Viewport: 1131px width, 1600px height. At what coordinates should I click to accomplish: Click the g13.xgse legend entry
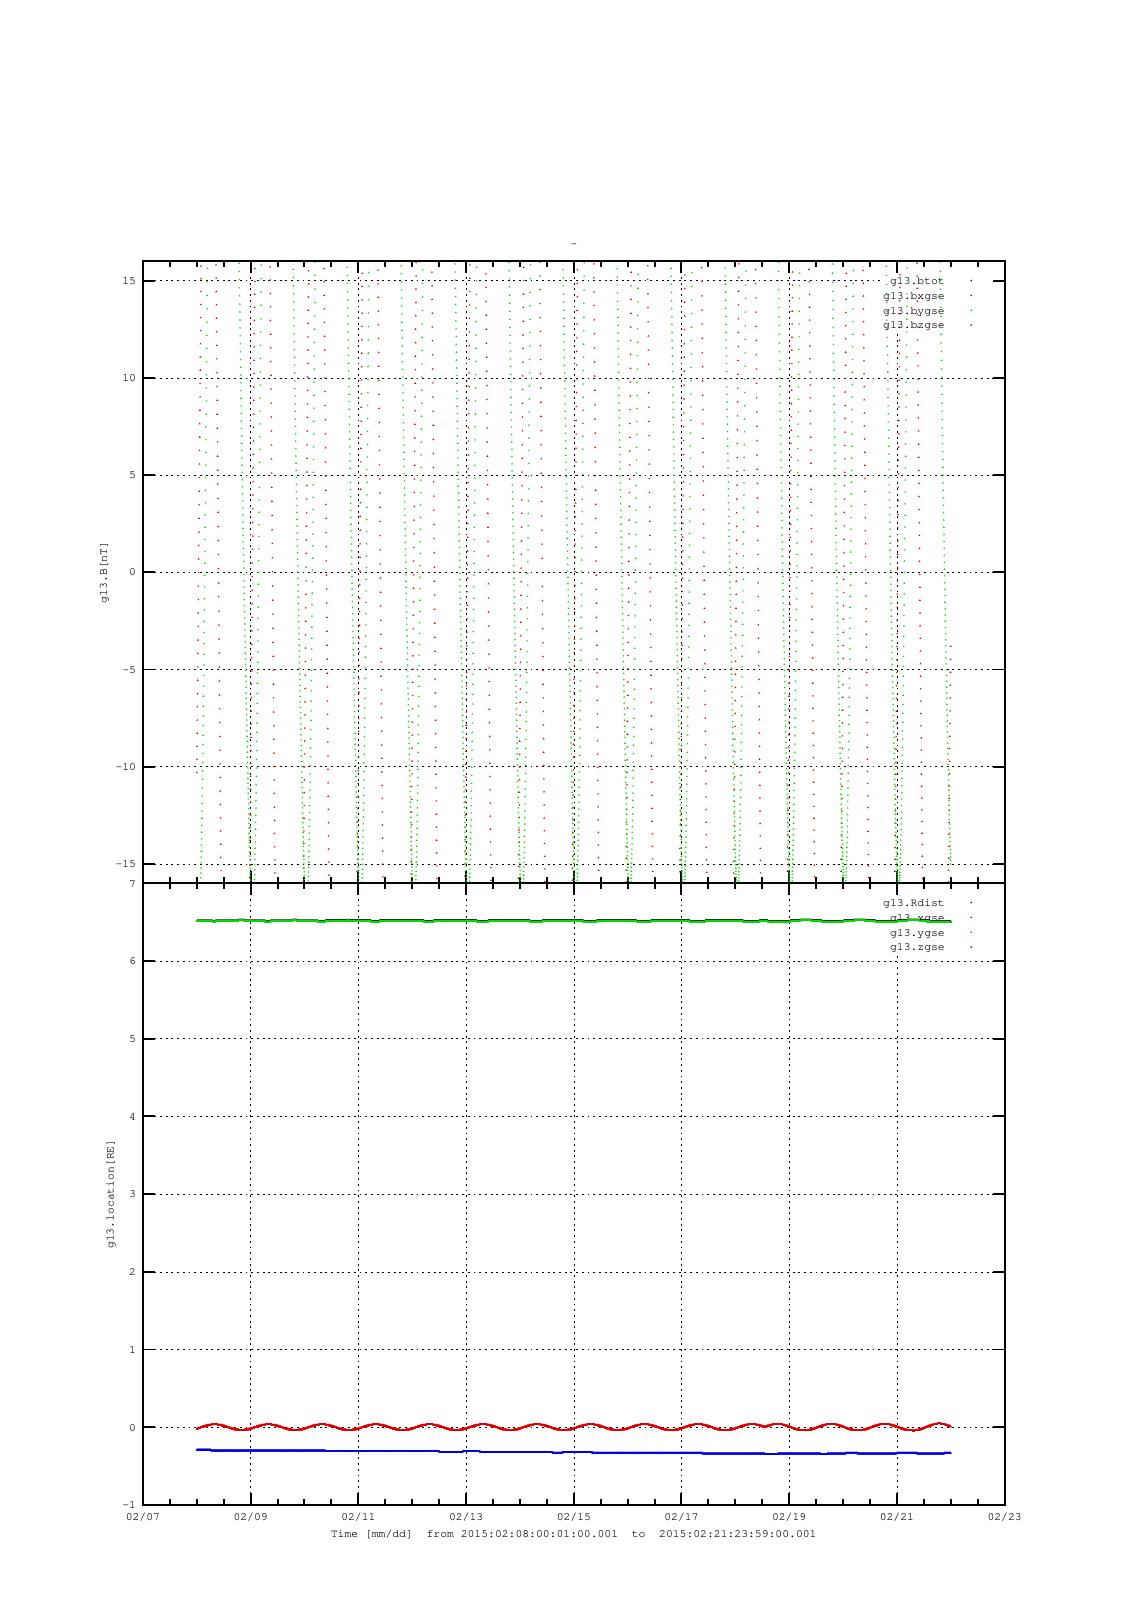tap(917, 918)
